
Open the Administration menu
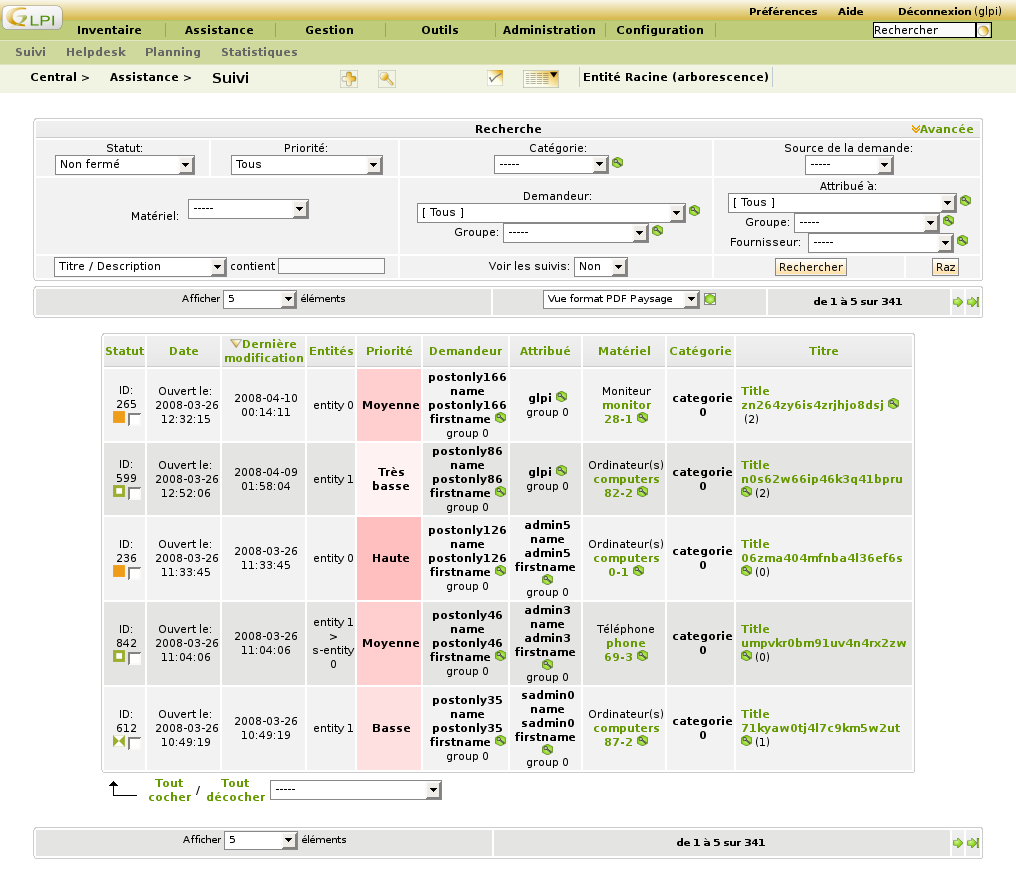[x=549, y=30]
